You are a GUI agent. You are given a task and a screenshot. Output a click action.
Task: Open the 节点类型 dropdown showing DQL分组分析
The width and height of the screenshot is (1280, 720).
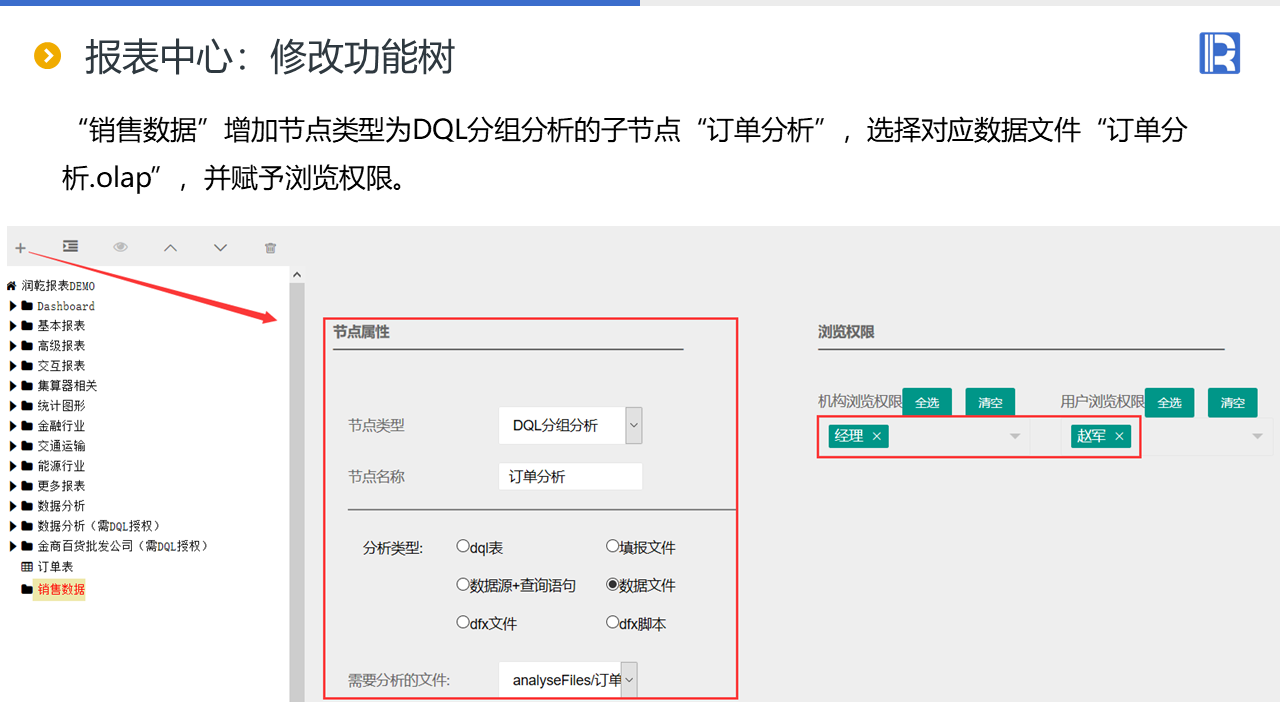(570, 425)
